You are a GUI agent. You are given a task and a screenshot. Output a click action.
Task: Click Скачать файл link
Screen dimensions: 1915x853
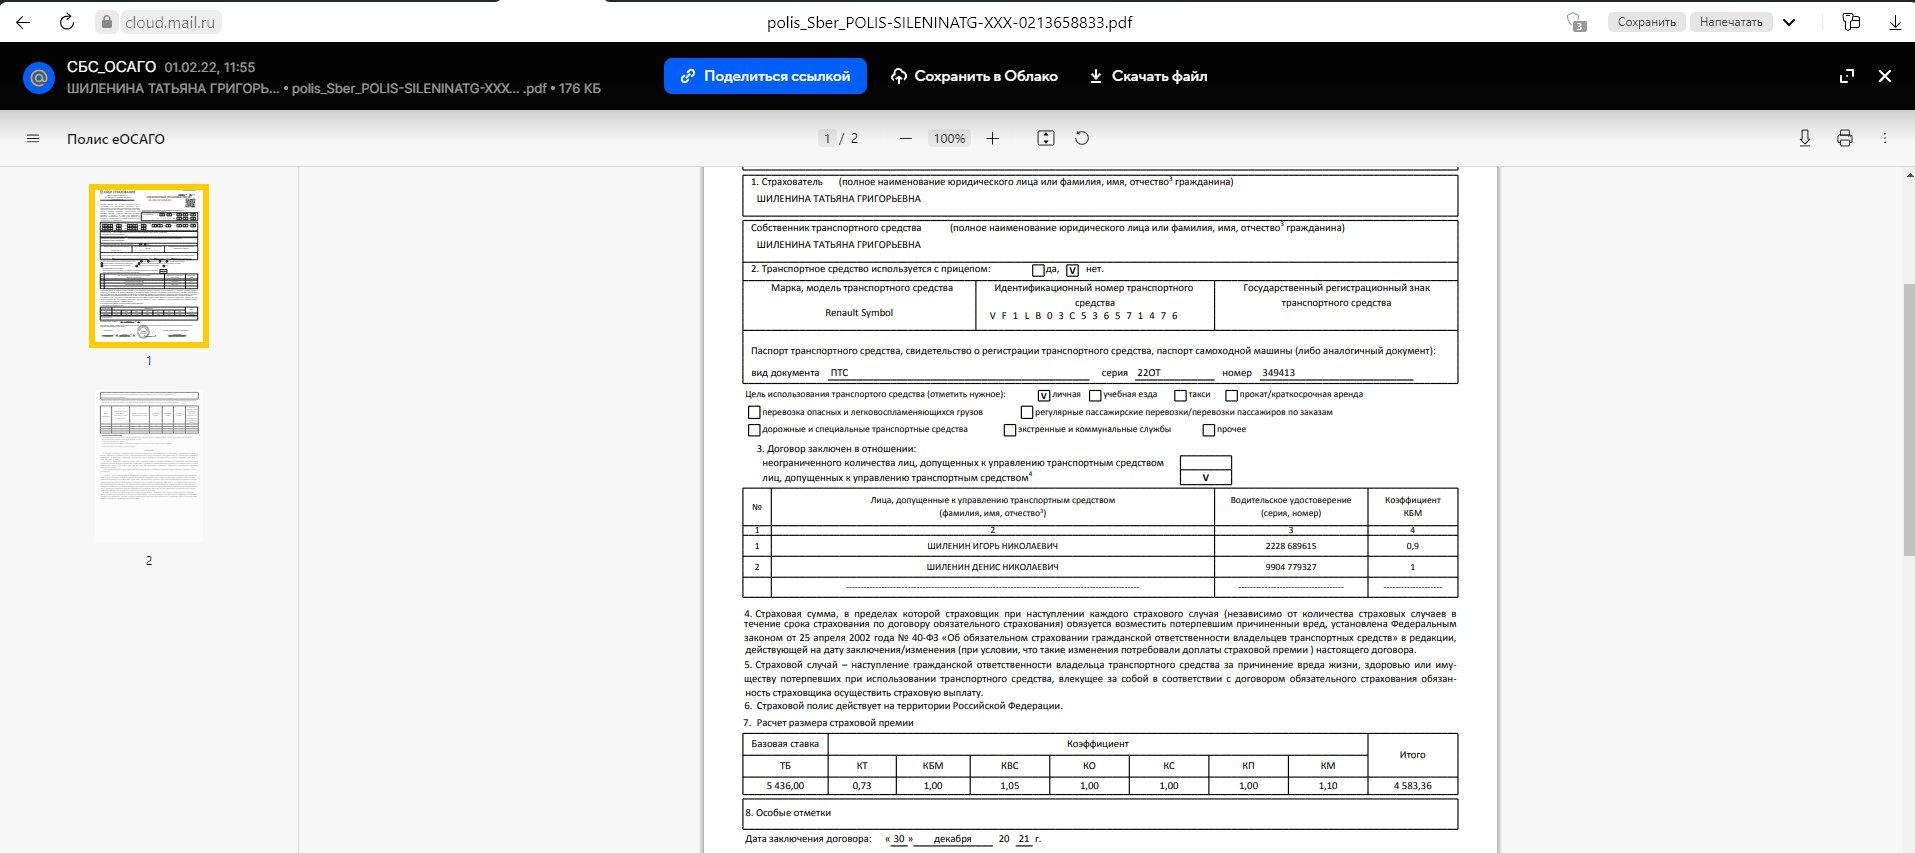click(x=1148, y=76)
